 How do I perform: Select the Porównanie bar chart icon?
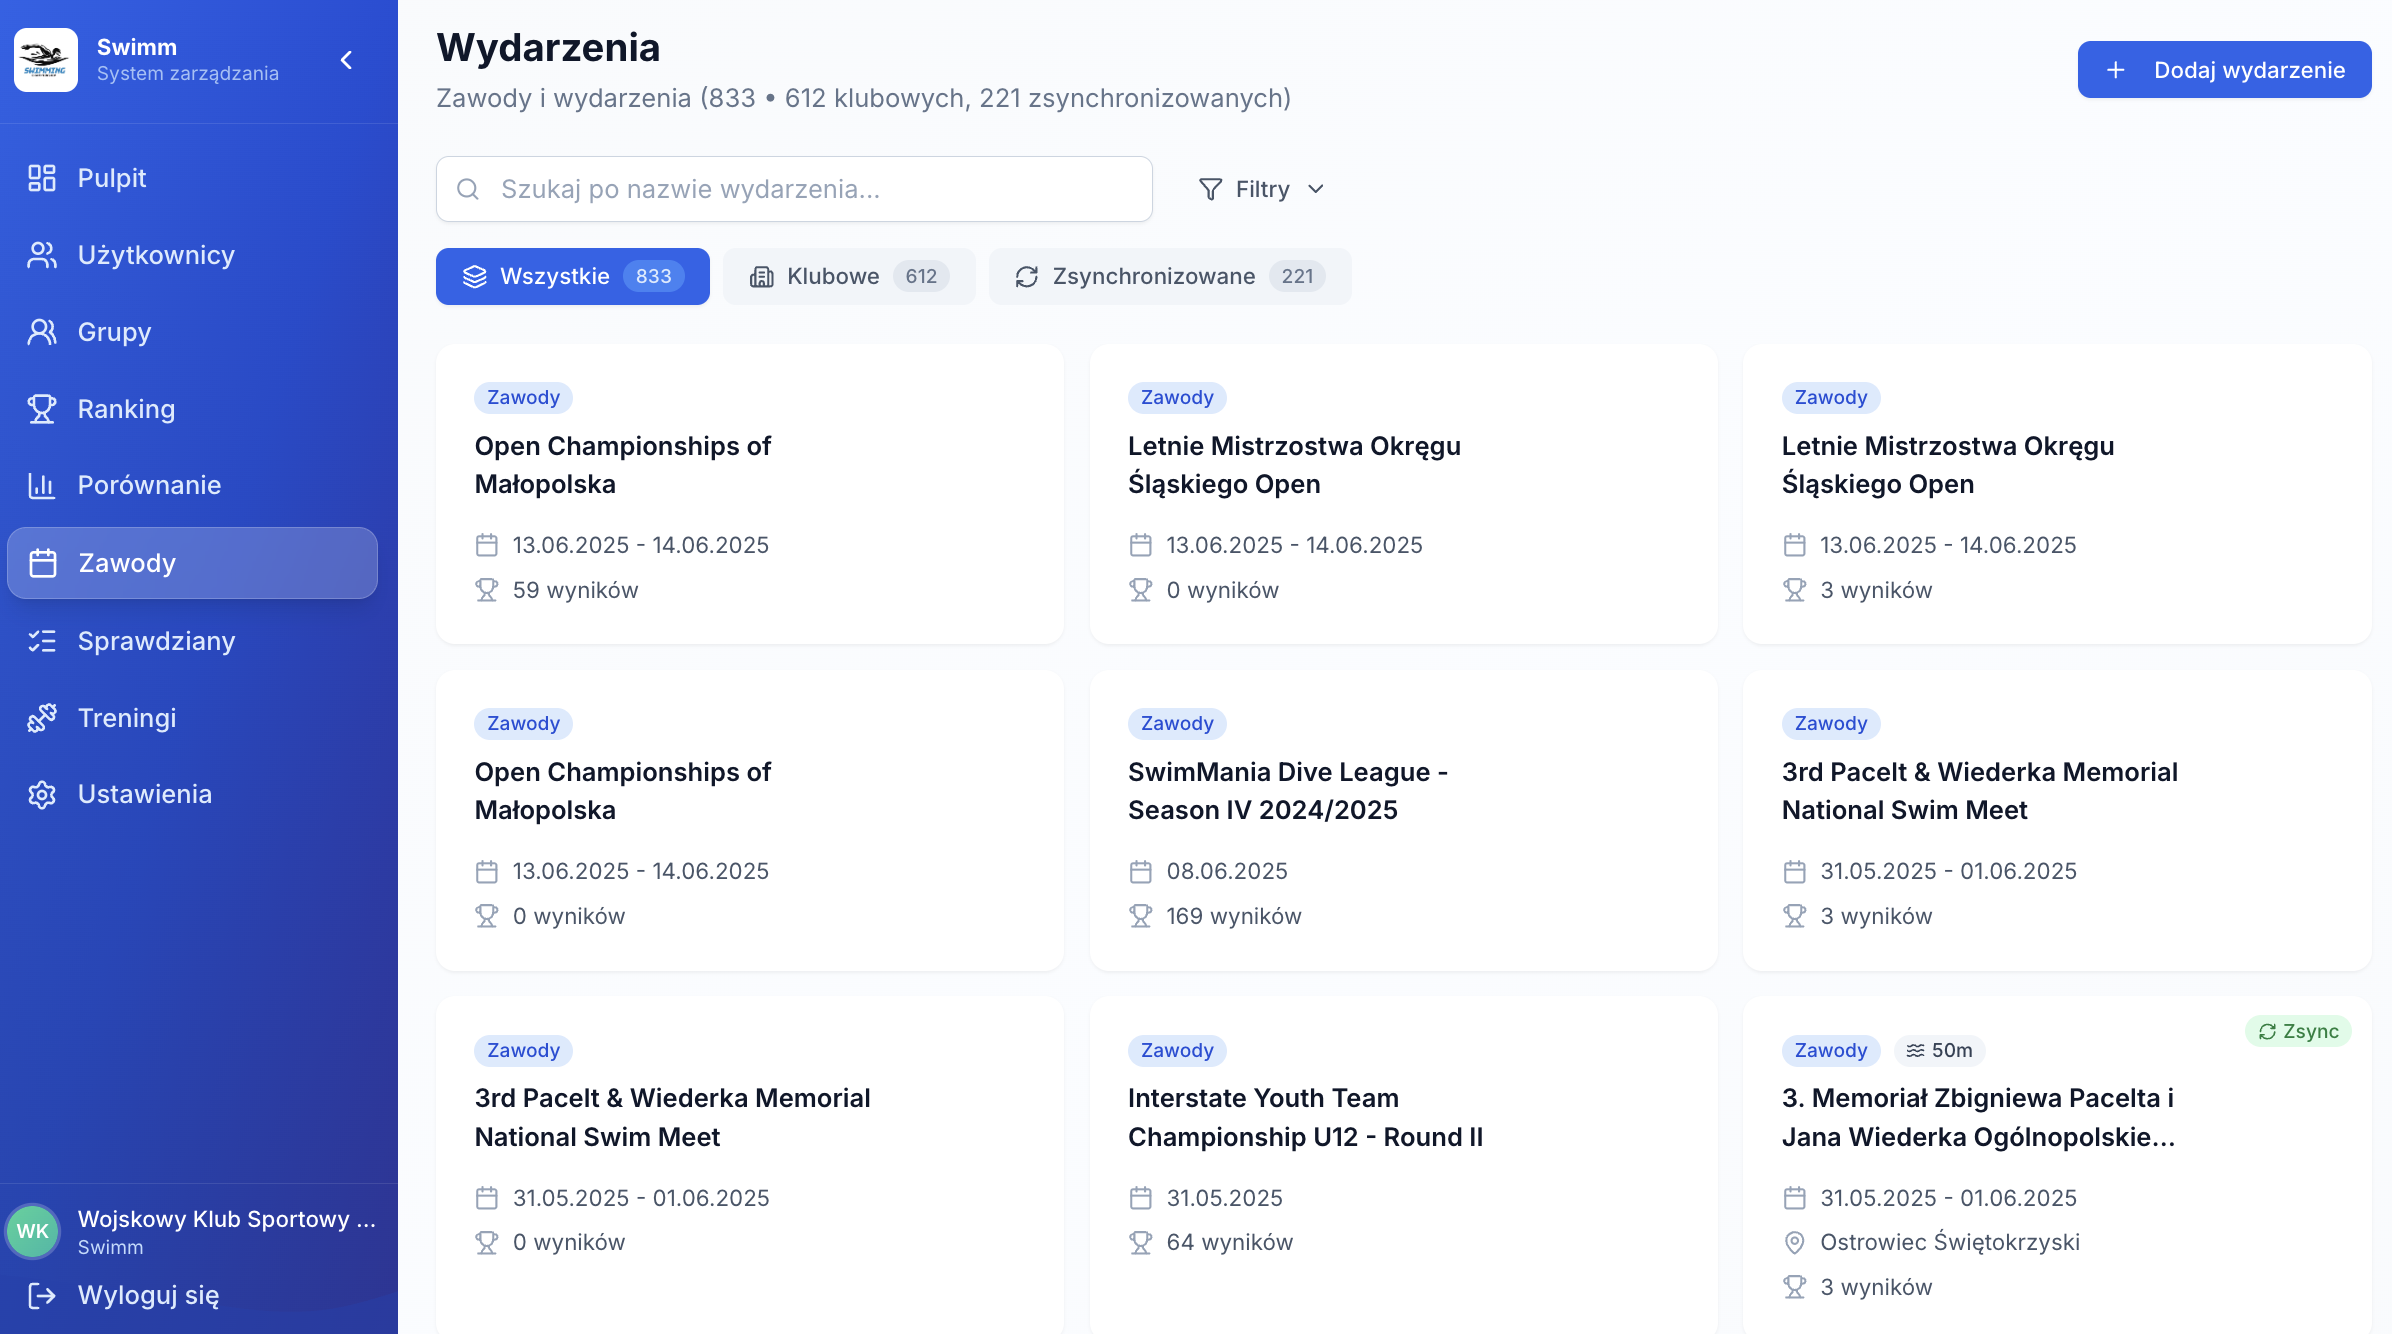41,485
